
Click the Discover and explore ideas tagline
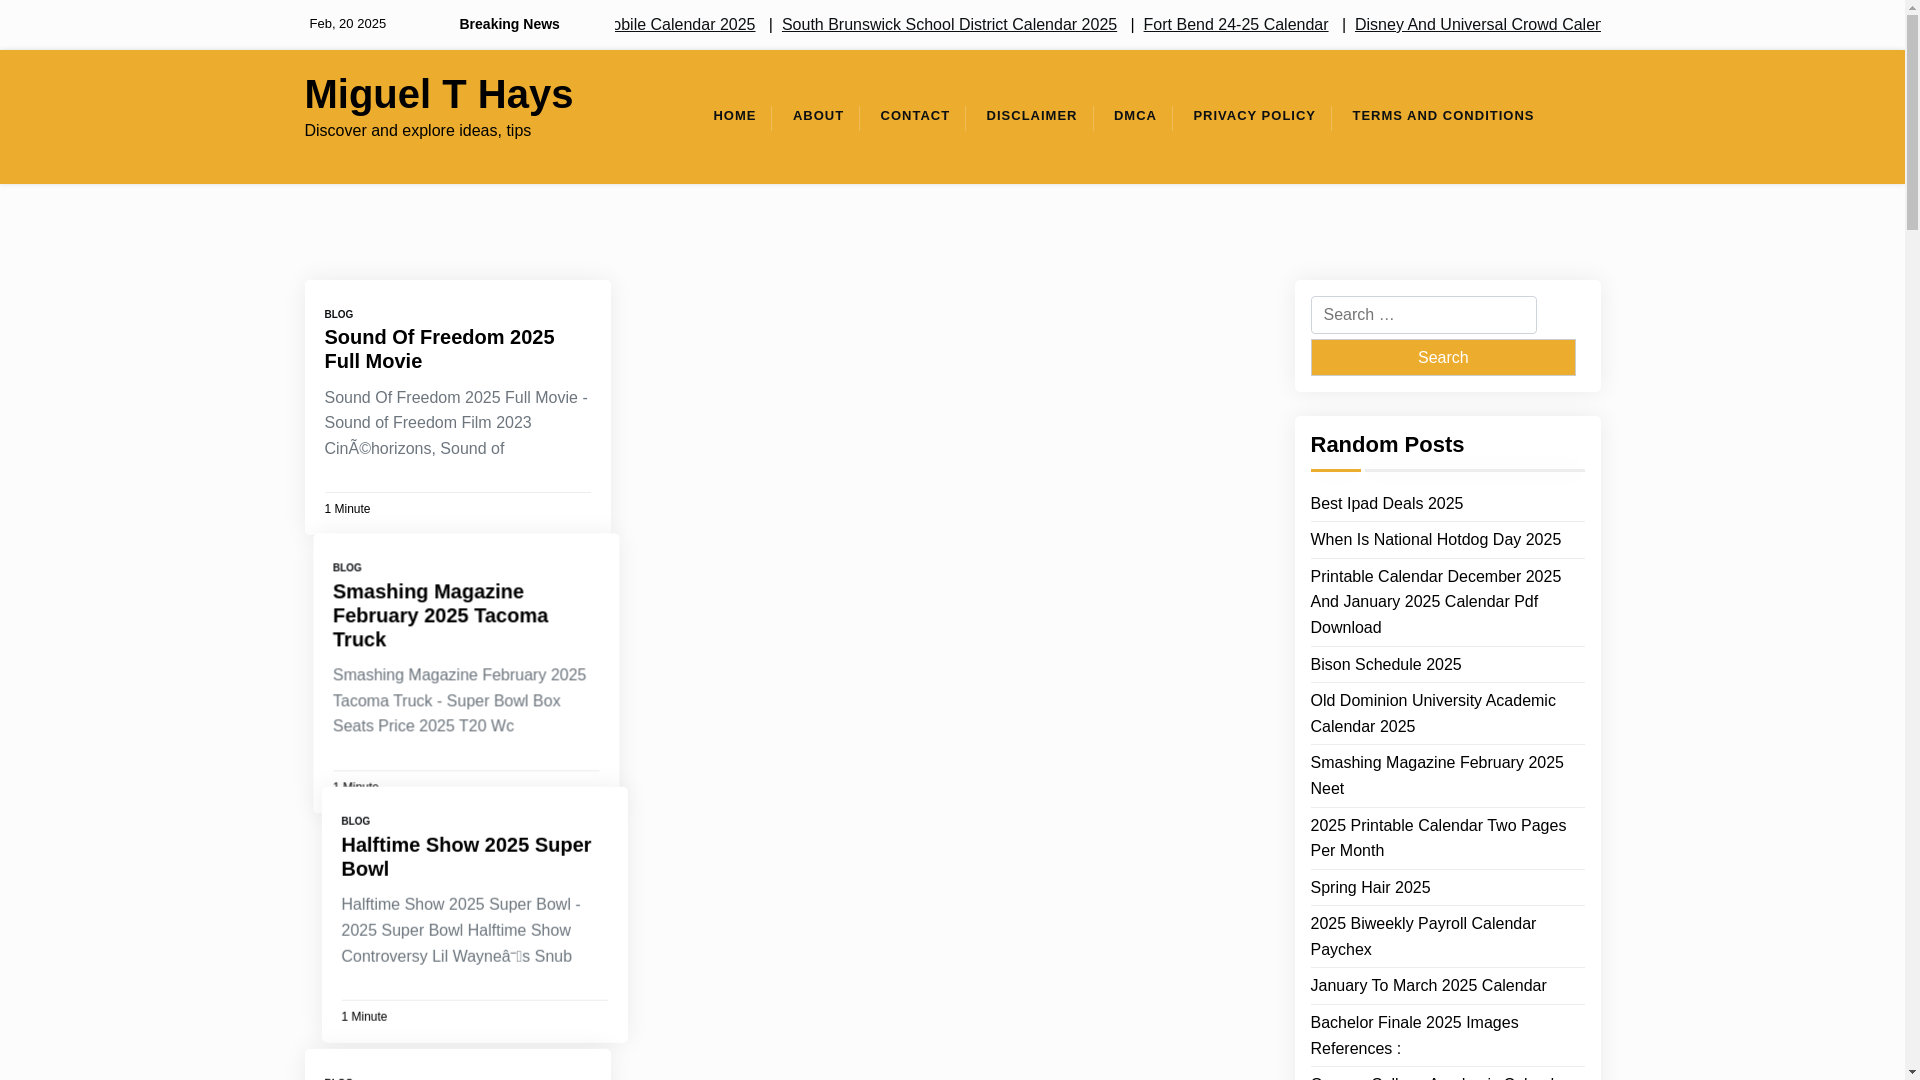pyautogui.click(x=417, y=131)
